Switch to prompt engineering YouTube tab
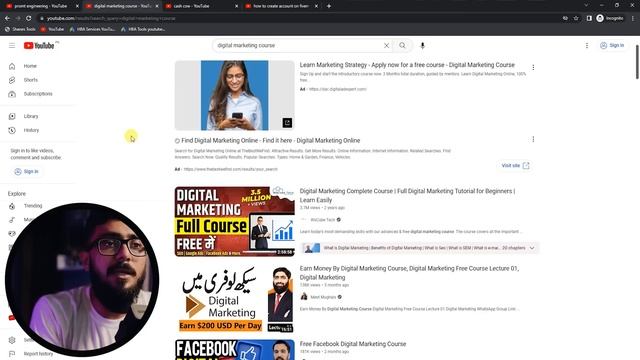The width and height of the screenshot is (640, 360). pos(40,6)
